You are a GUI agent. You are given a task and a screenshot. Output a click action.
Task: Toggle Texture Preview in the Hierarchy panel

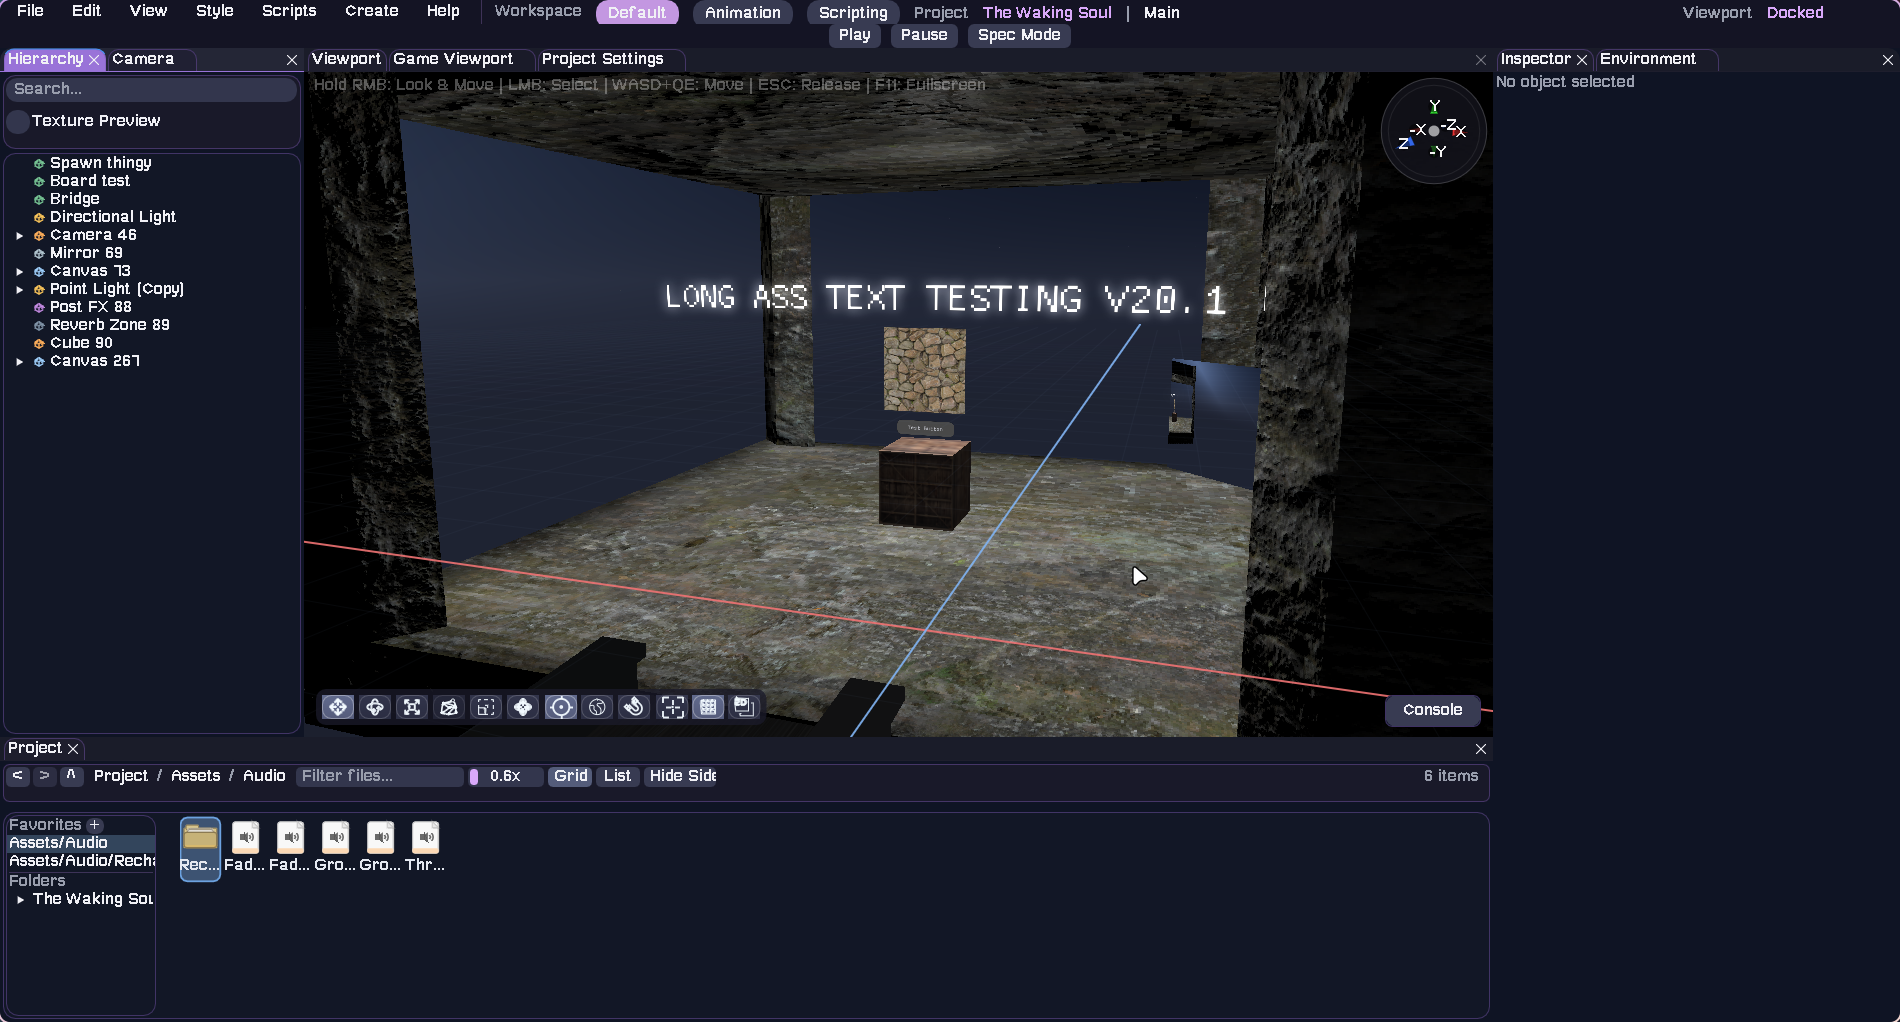(18, 121)
